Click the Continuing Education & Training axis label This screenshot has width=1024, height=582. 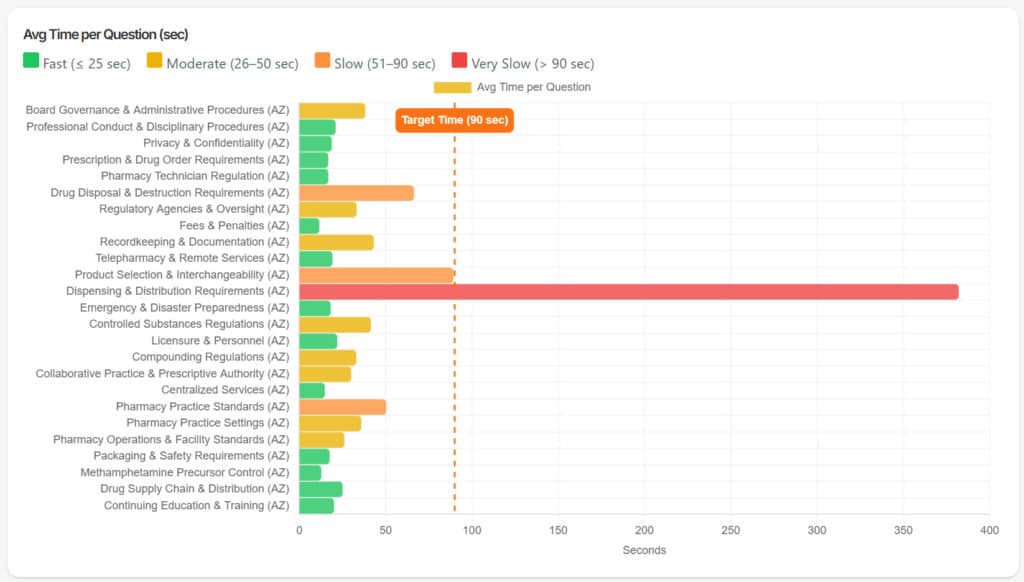[x=196, y=506]
